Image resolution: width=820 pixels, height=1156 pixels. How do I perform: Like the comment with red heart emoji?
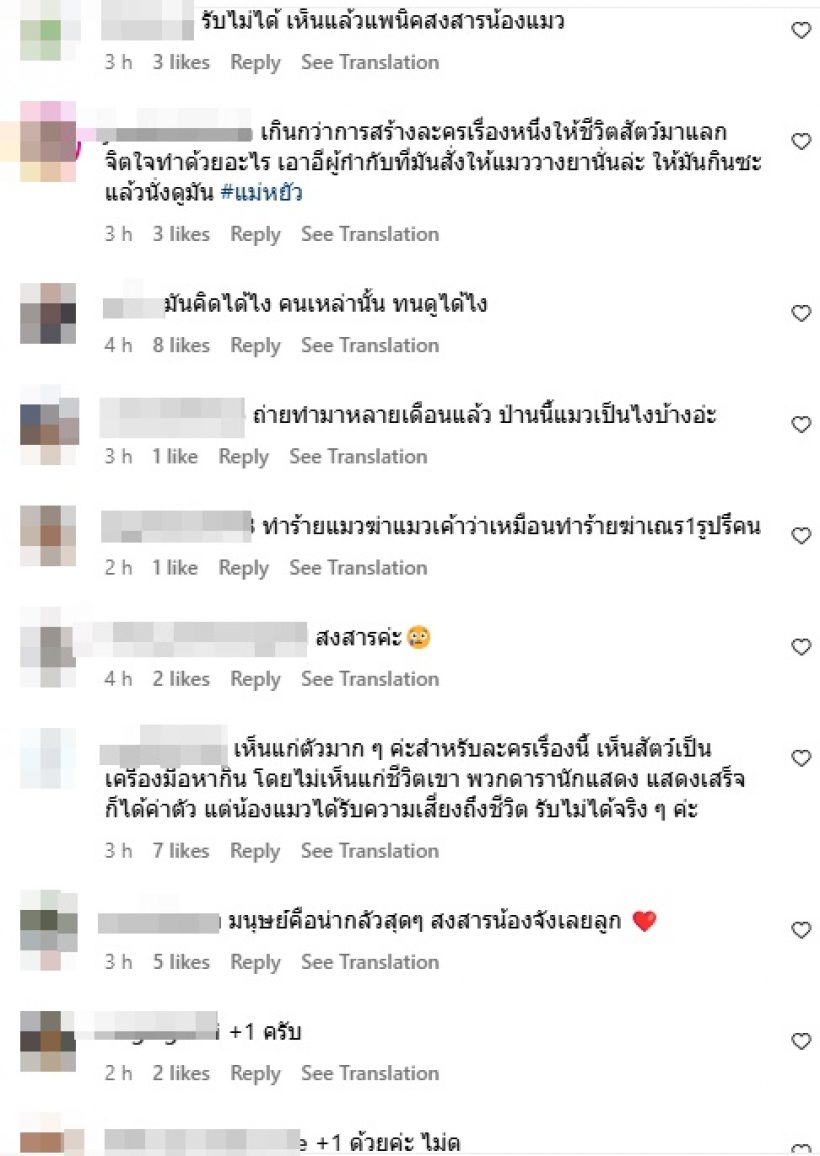pyautogui.click(x=801, y=930)
